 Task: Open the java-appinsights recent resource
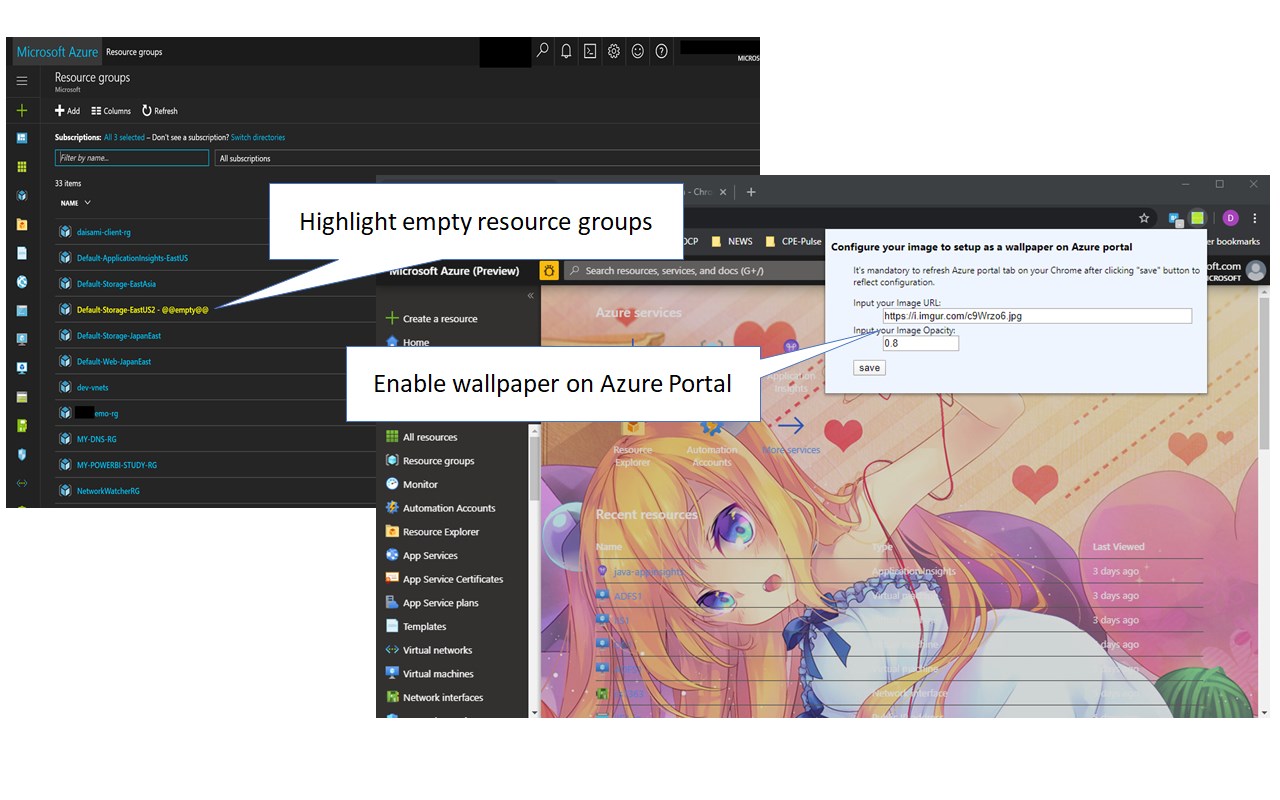click(649, 571)
